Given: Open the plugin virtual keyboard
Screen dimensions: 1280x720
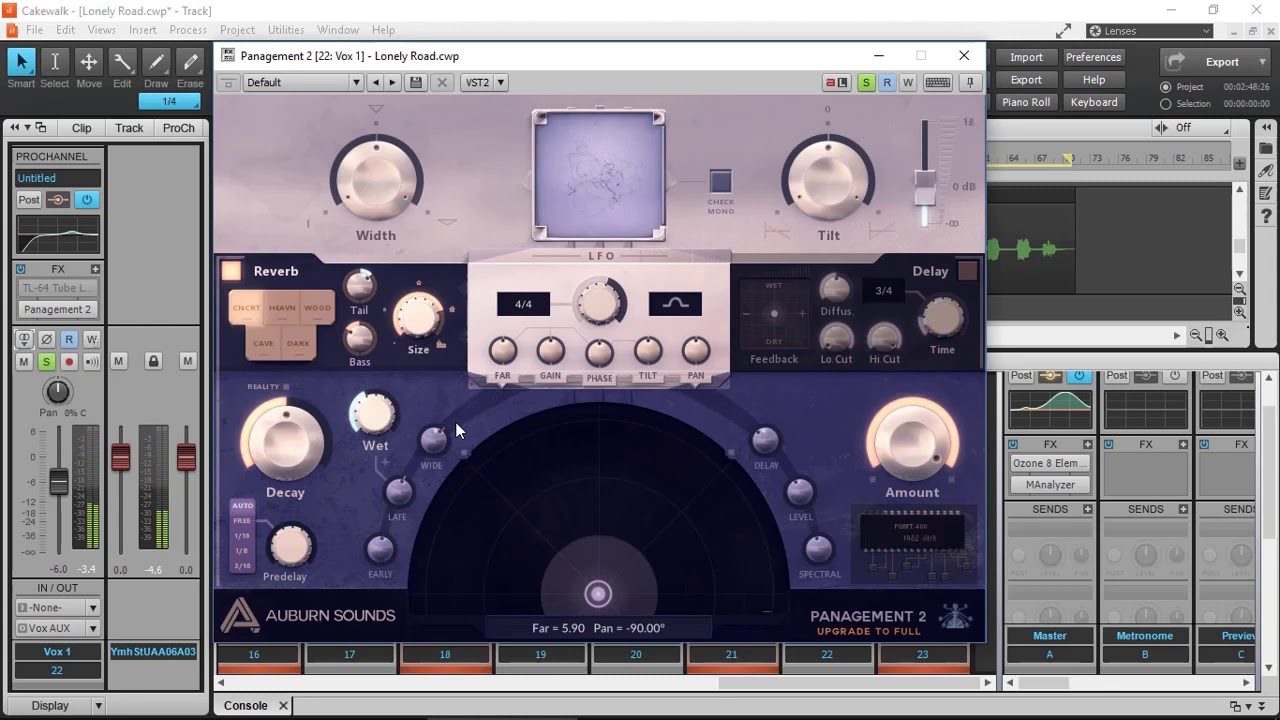Looking at the screenshot, I should (937, 82).
